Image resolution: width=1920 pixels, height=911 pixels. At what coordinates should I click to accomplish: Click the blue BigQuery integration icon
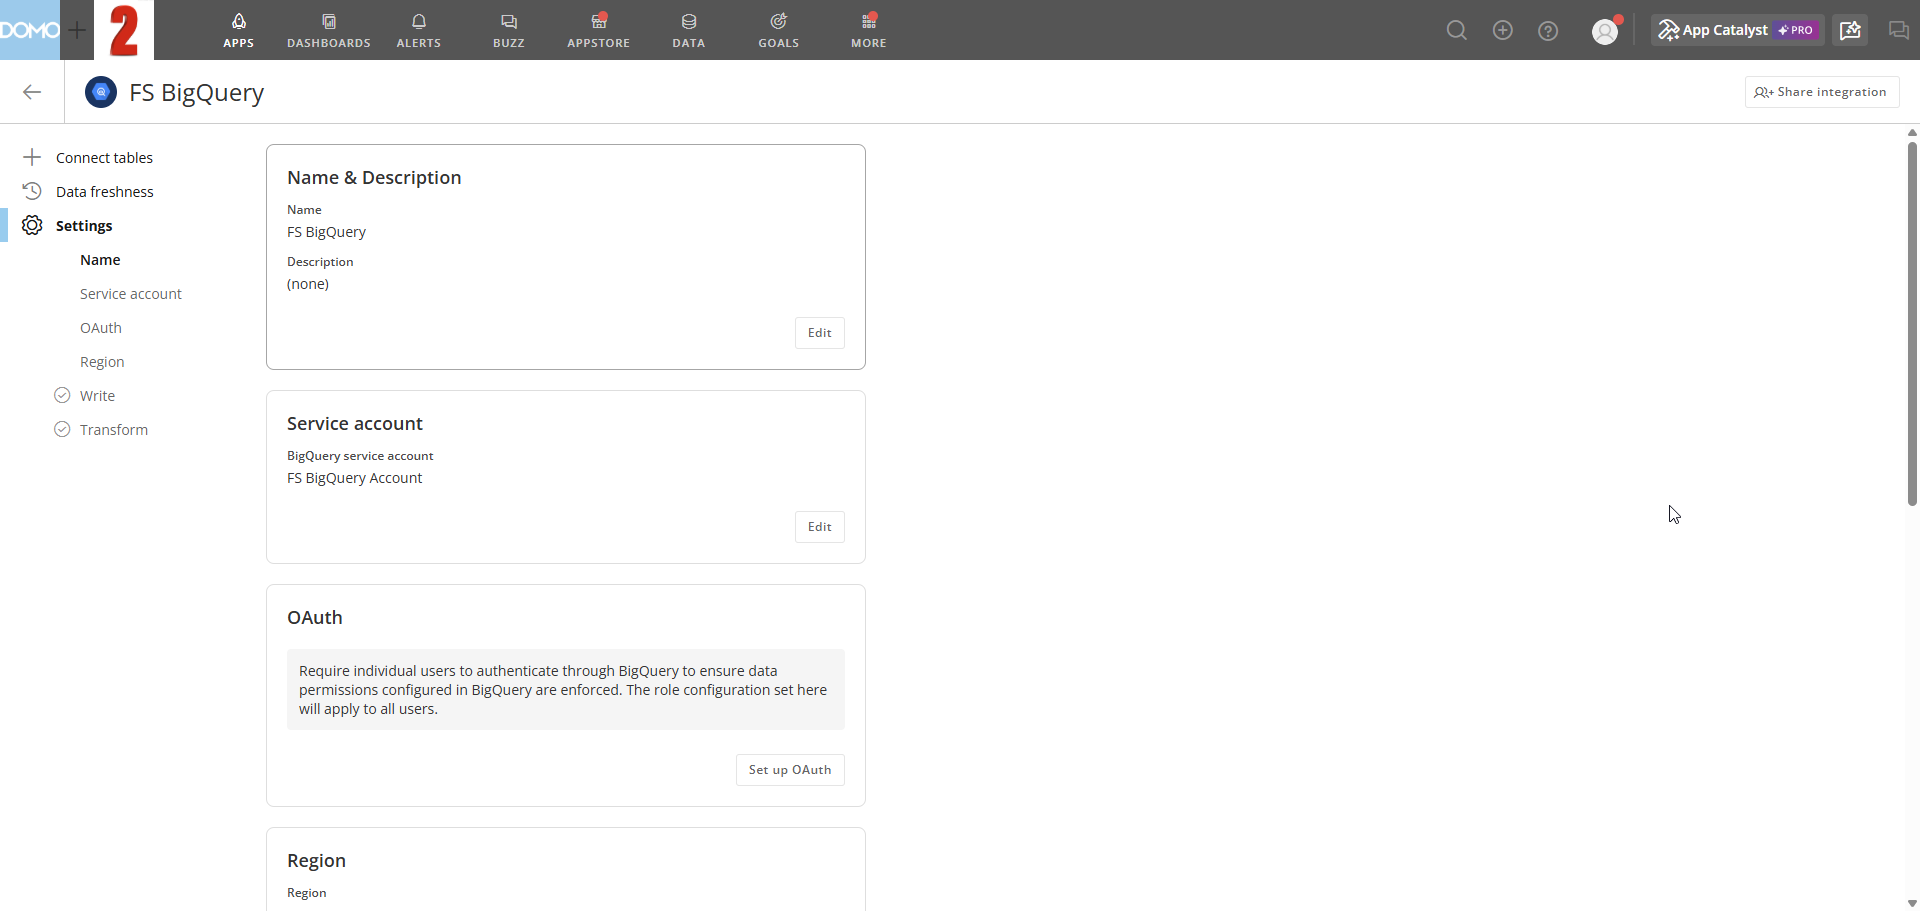point(101,92)
